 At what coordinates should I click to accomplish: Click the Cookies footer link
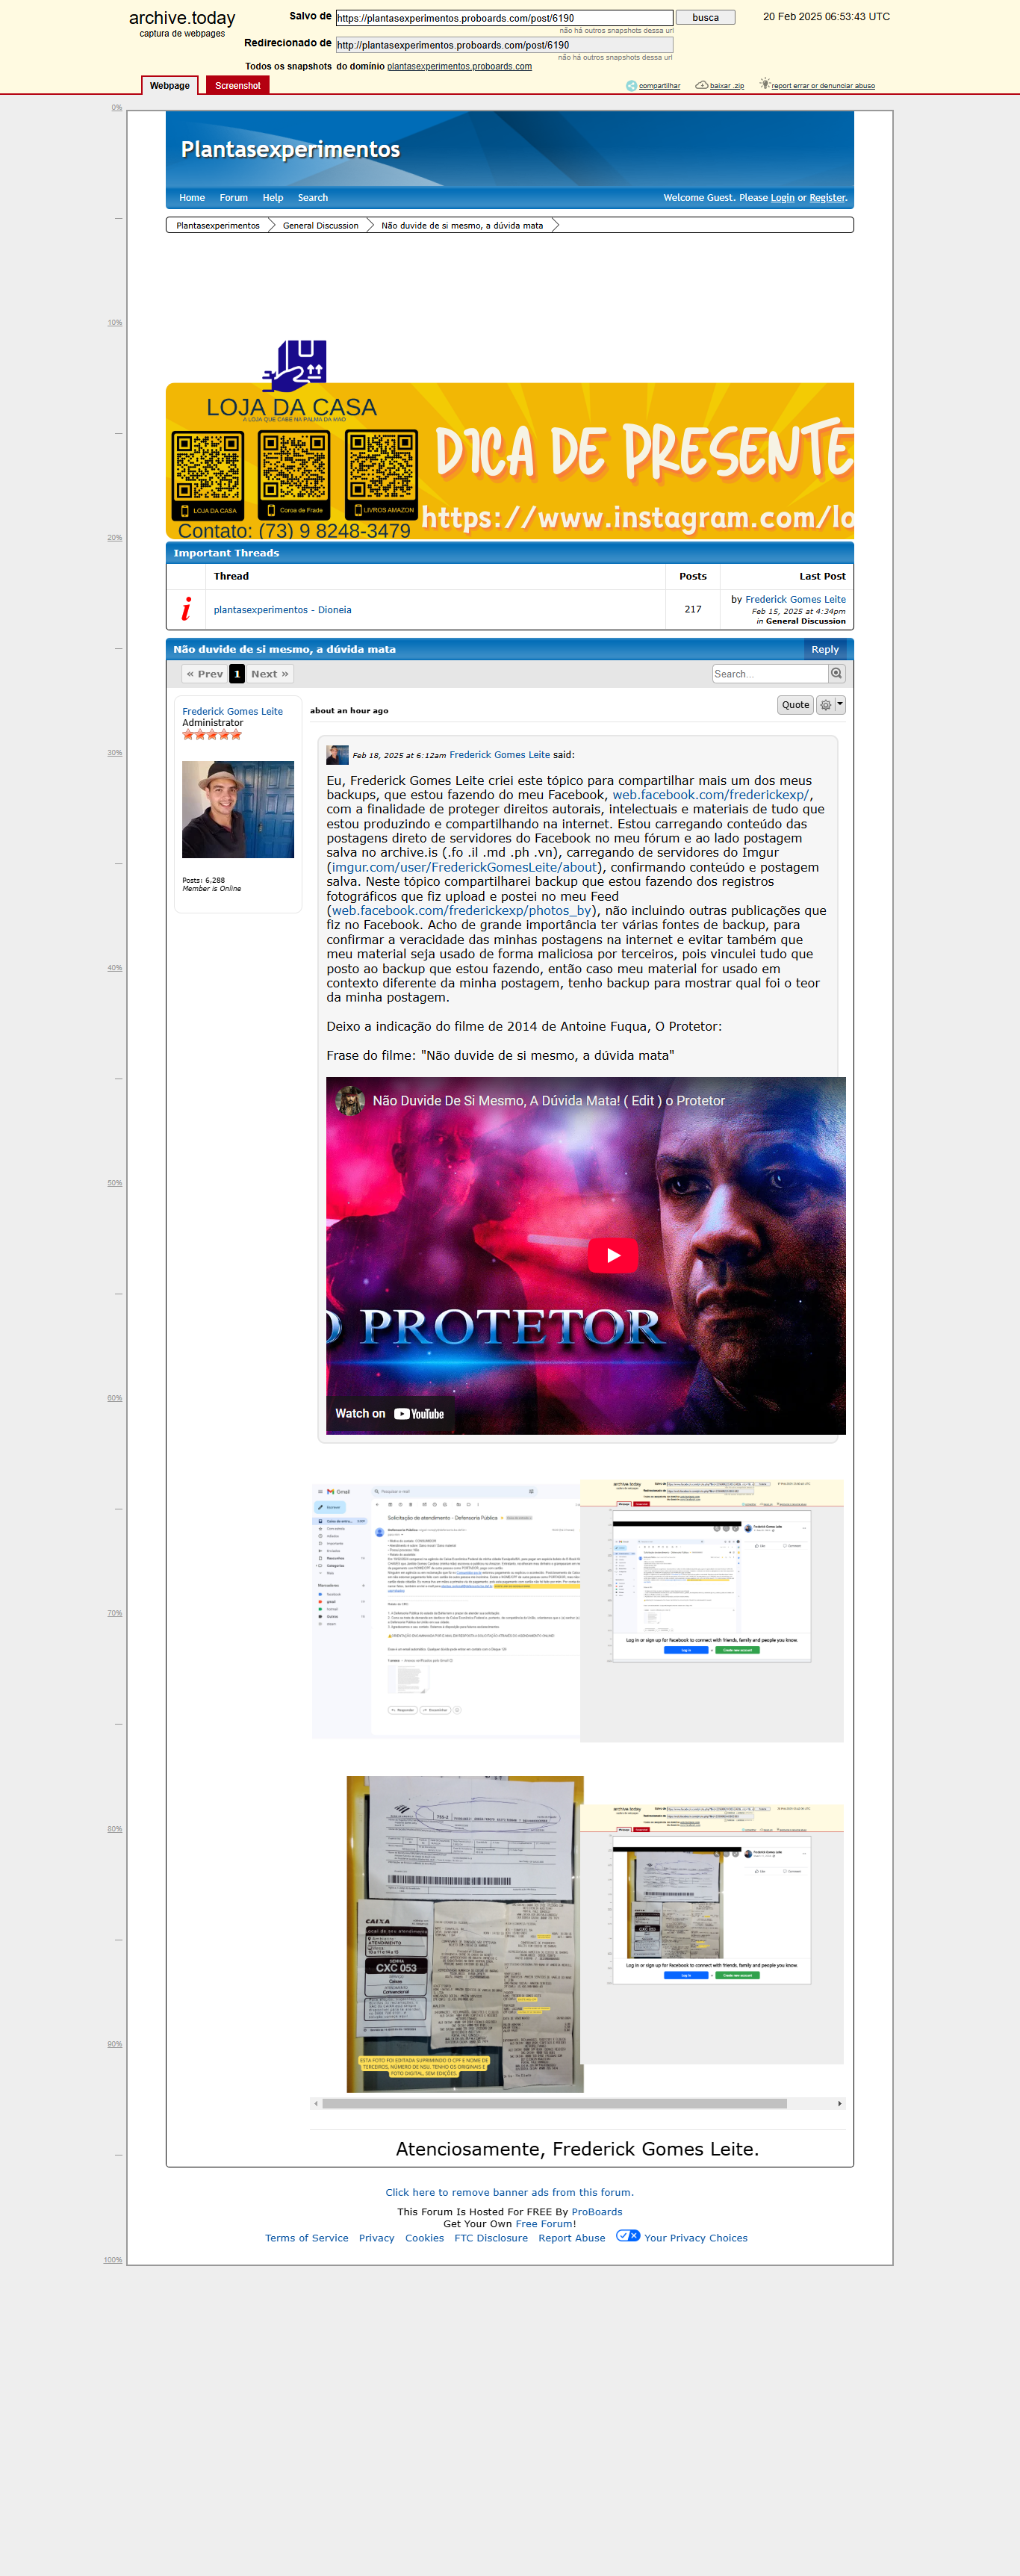point(424,2238)
